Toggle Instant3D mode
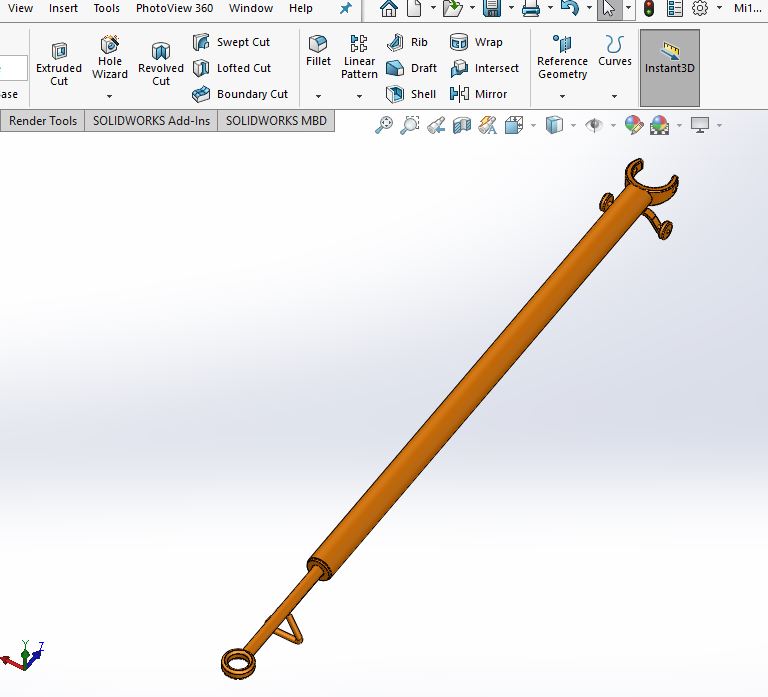 670,68
